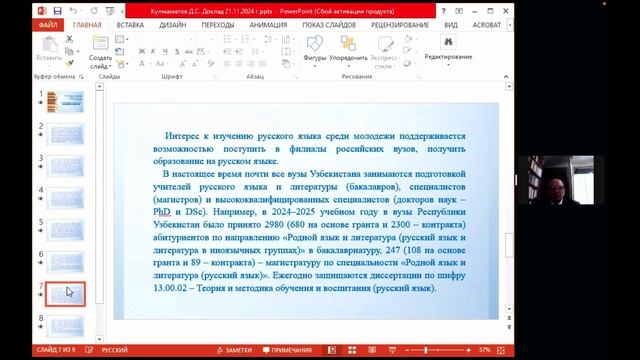Click the scroll-up arrow of thumbnail pane

(100, 87)
